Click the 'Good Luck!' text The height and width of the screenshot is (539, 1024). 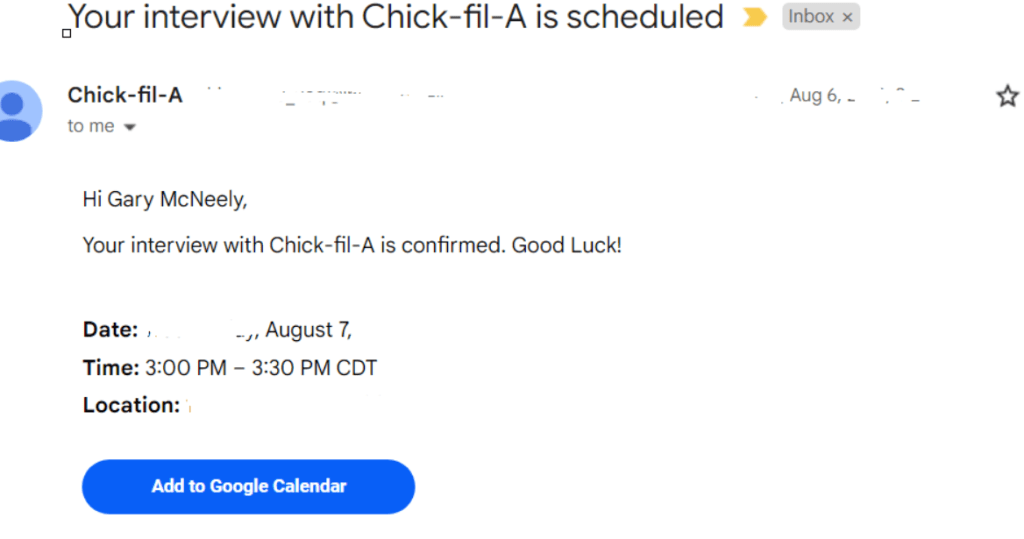(567, 245)
